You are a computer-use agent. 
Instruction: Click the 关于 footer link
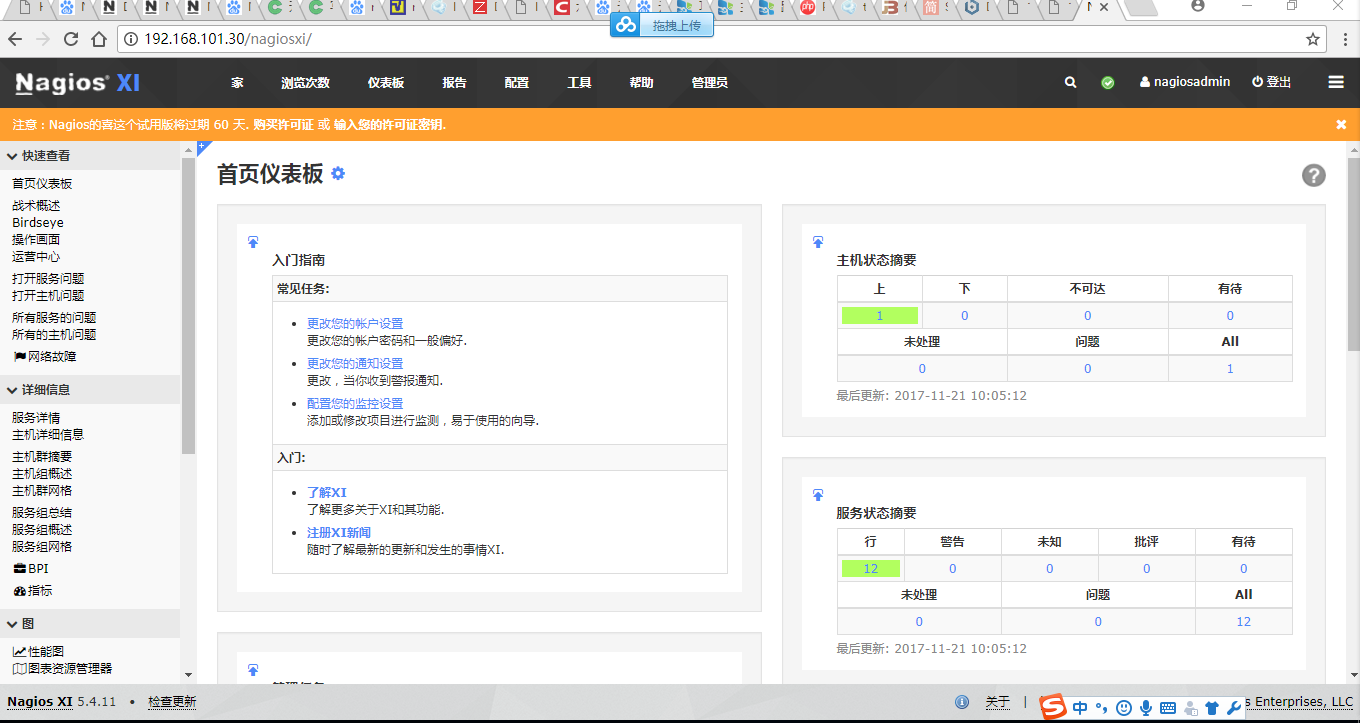click(x=998, y=702)
